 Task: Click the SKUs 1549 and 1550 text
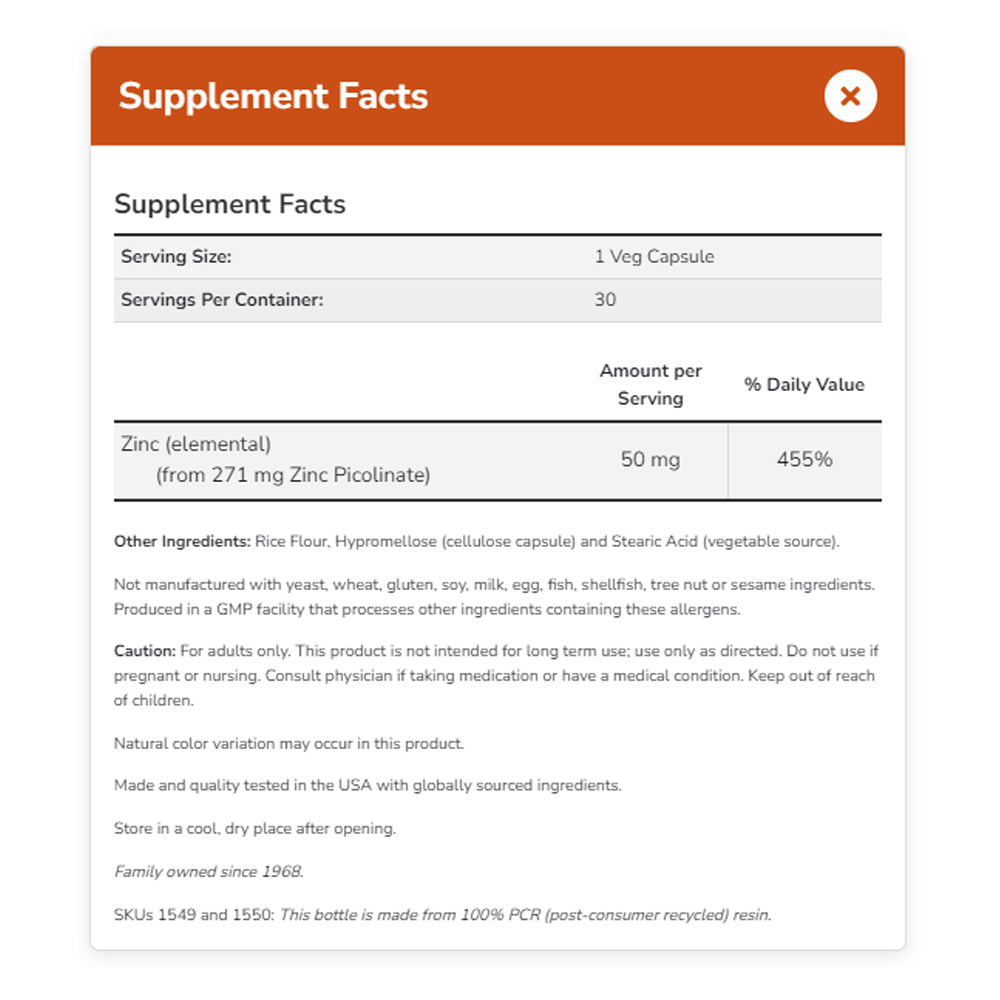(x=192, y=915)
